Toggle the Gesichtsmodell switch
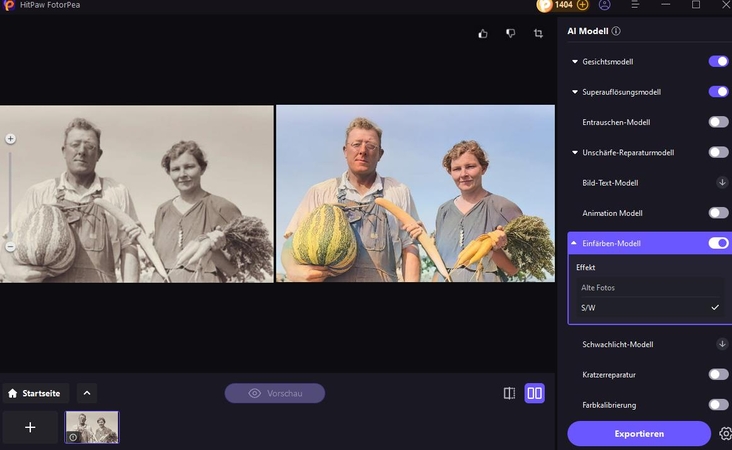This screenshot has width=732, height=450. [x=718, y=61]
